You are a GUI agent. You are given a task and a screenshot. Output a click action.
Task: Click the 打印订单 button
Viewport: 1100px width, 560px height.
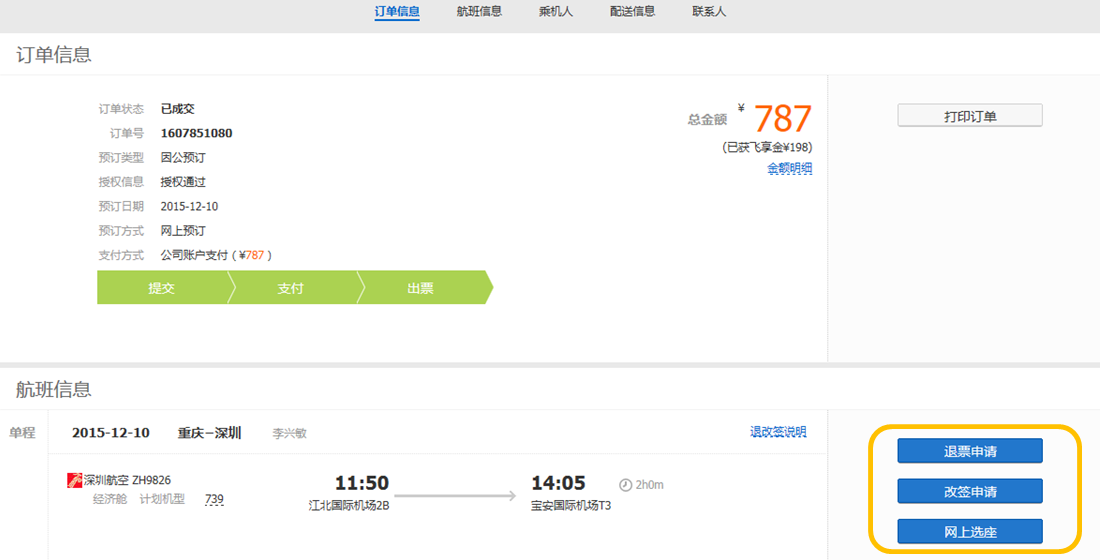click(x=970, y=116)
